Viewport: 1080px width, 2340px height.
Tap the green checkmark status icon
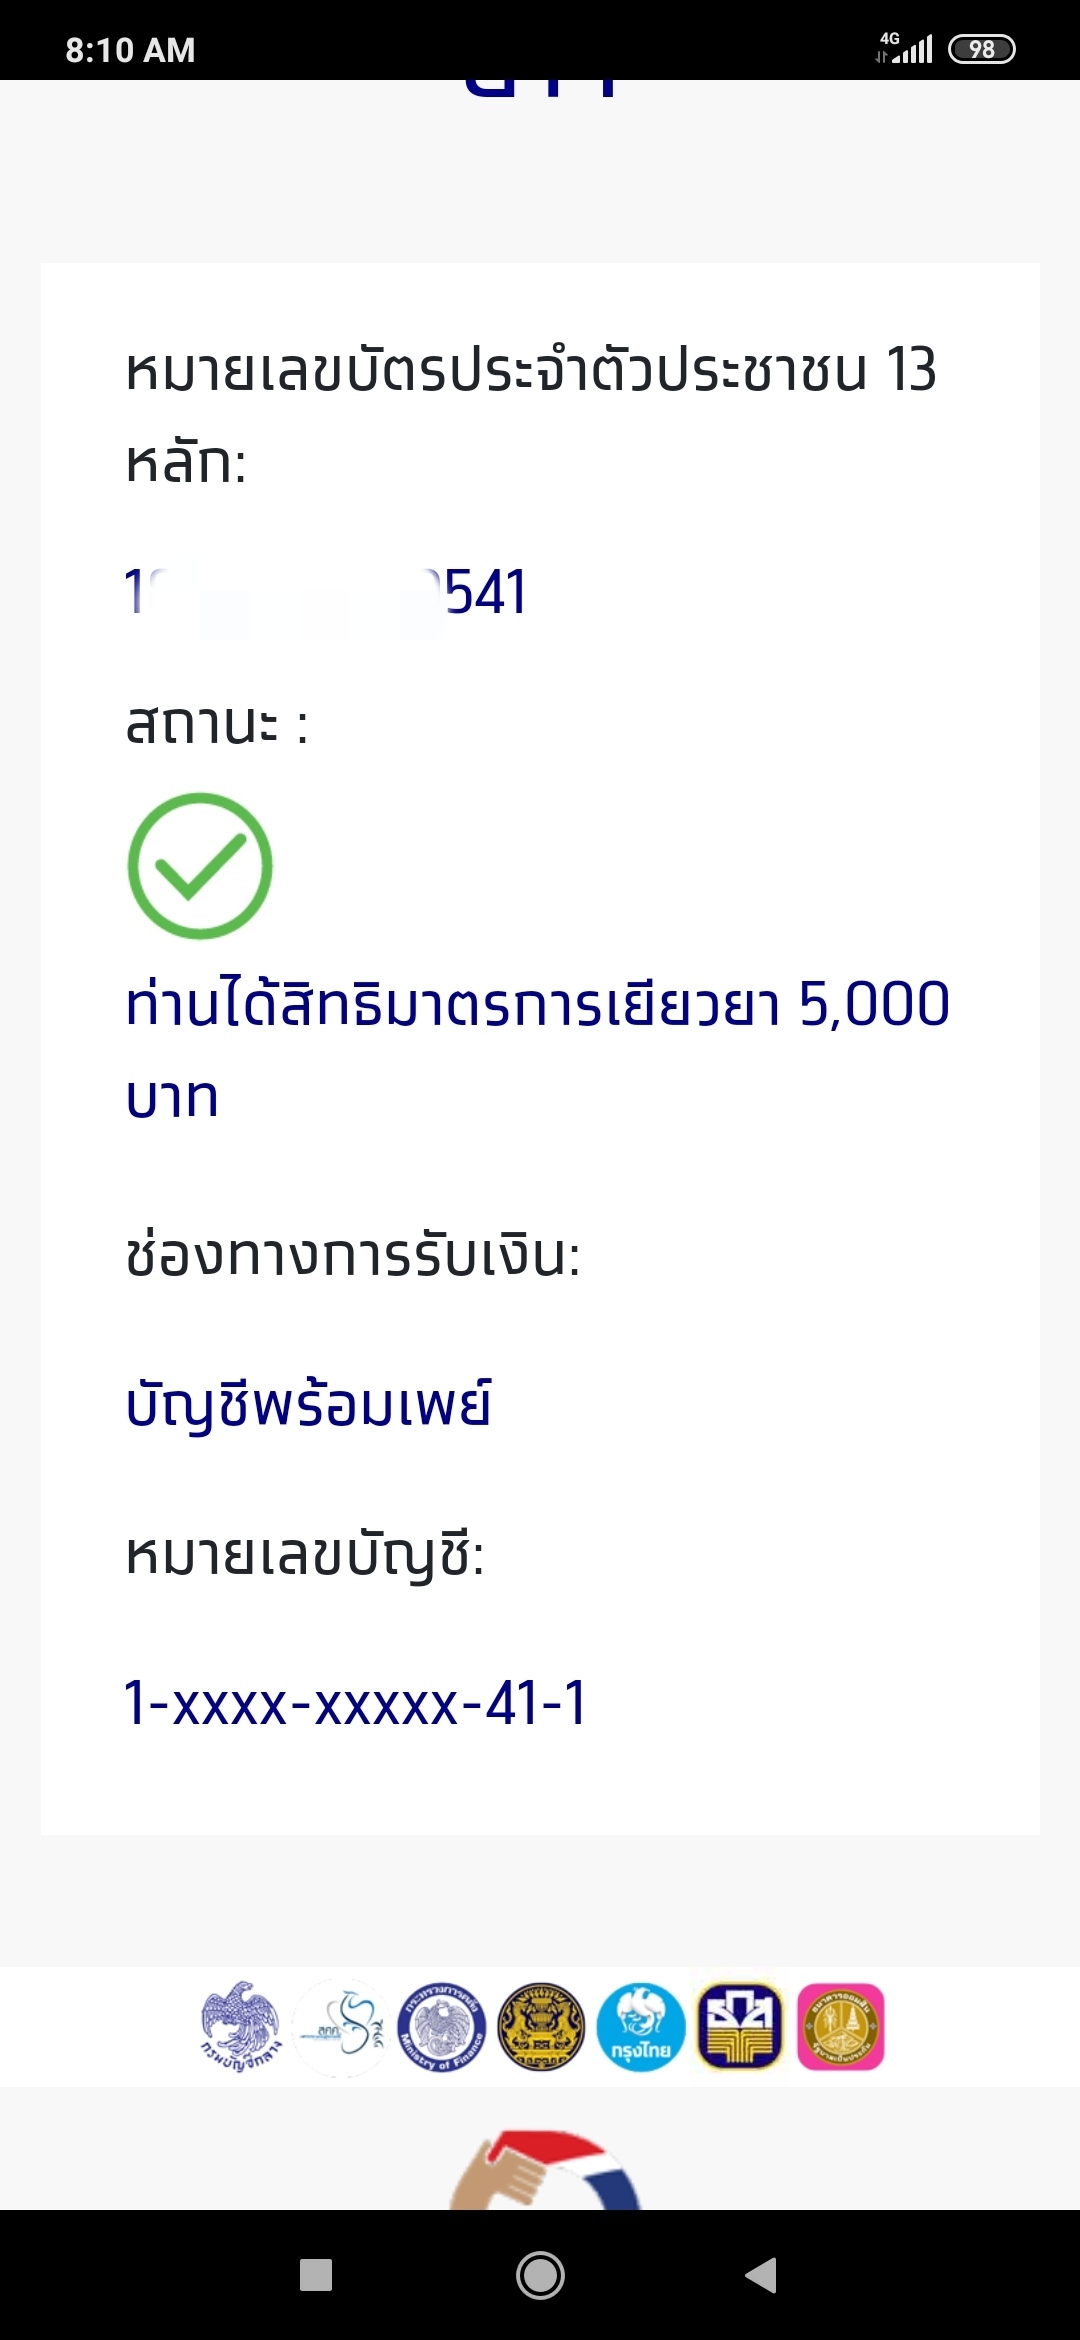coord(200,866)
